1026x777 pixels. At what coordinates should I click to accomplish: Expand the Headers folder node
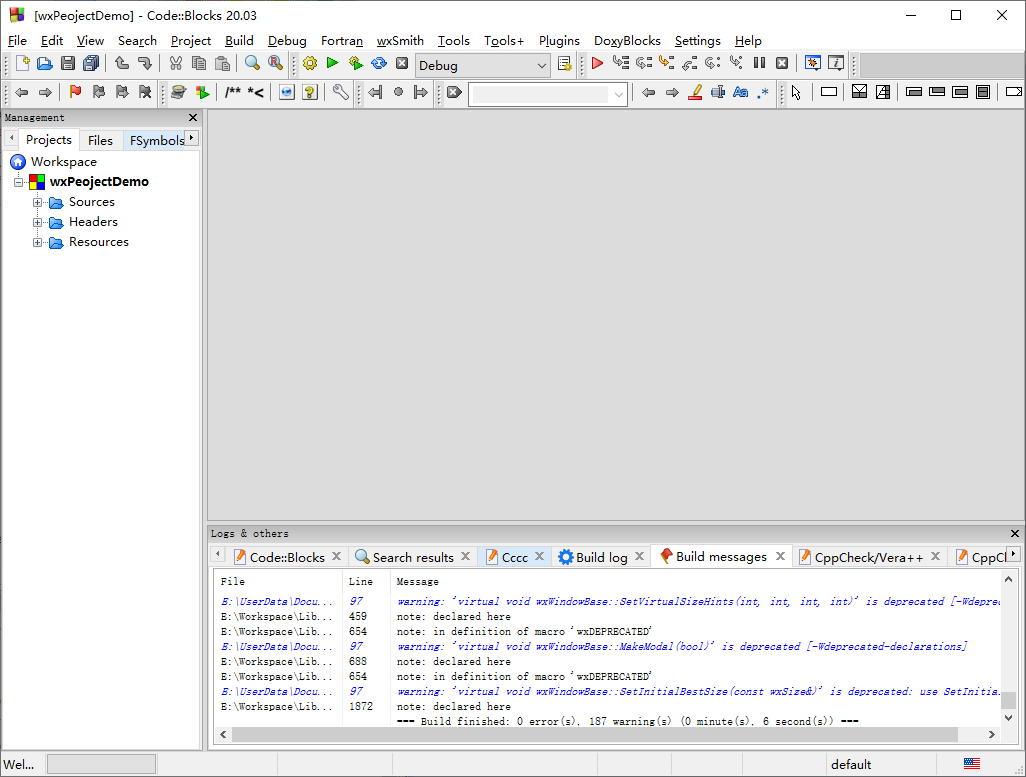pos(38,222)
